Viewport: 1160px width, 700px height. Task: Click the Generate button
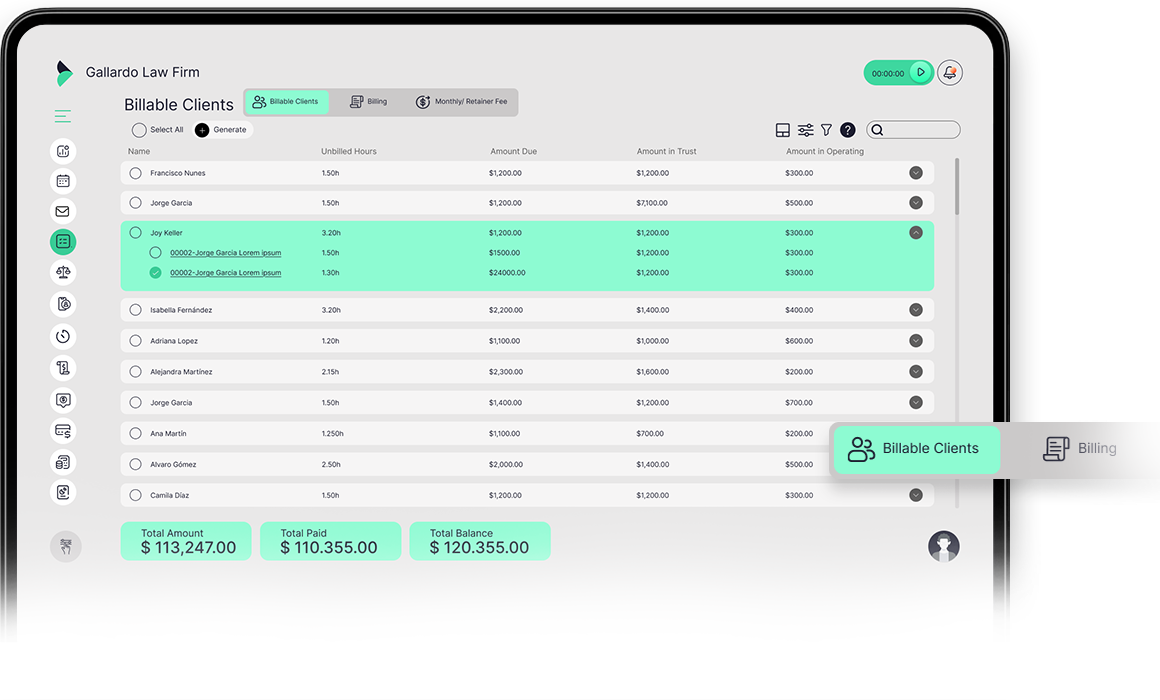click(x=222, y=130)
